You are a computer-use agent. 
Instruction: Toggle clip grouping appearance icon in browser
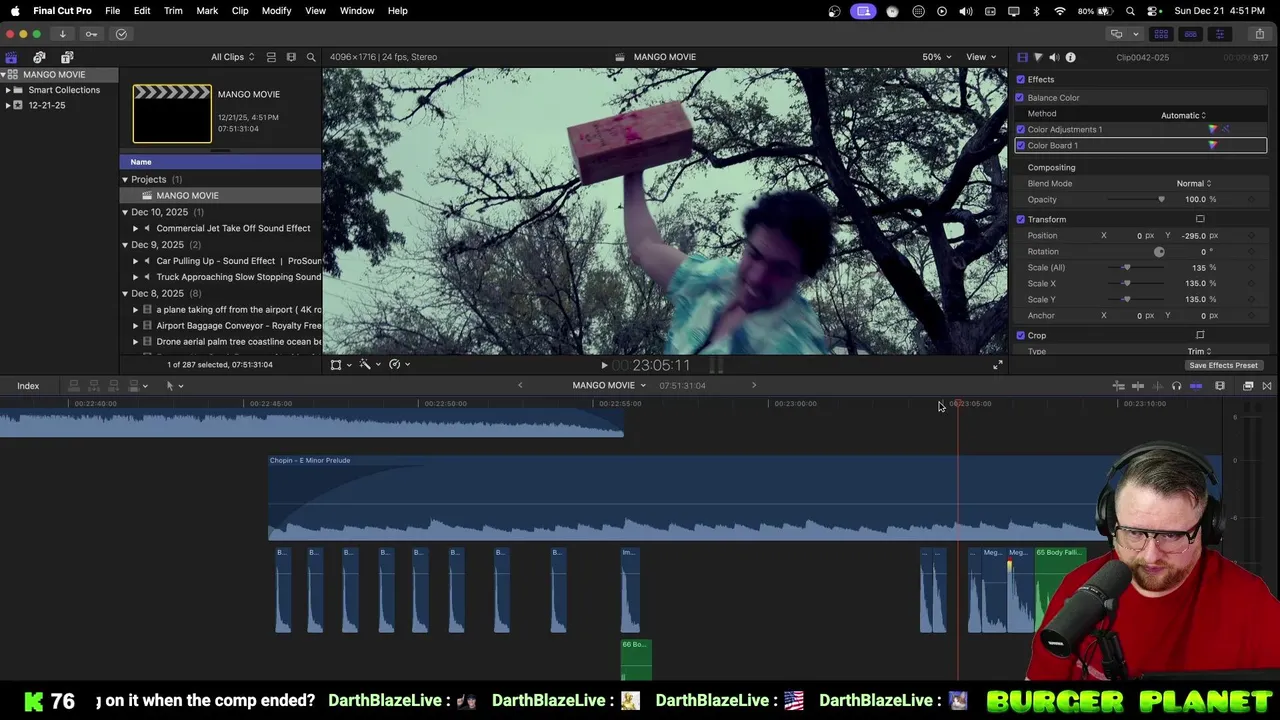[x=271, y=57]
